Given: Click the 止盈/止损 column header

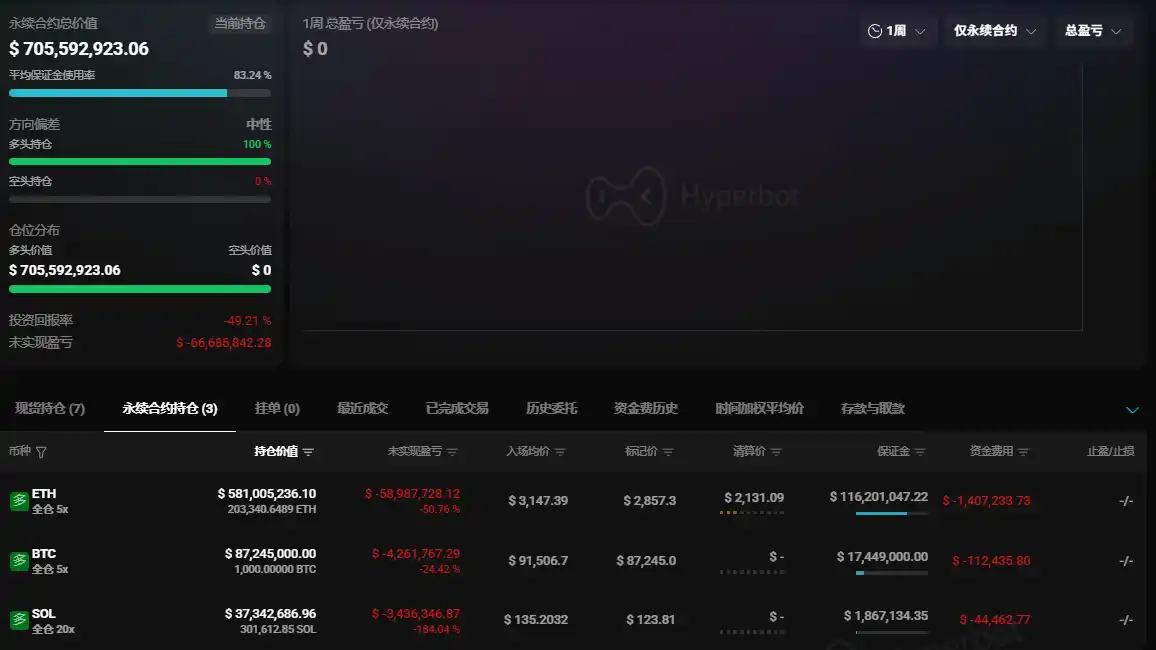Looking at the screenshot, I should click(1110, 451).
